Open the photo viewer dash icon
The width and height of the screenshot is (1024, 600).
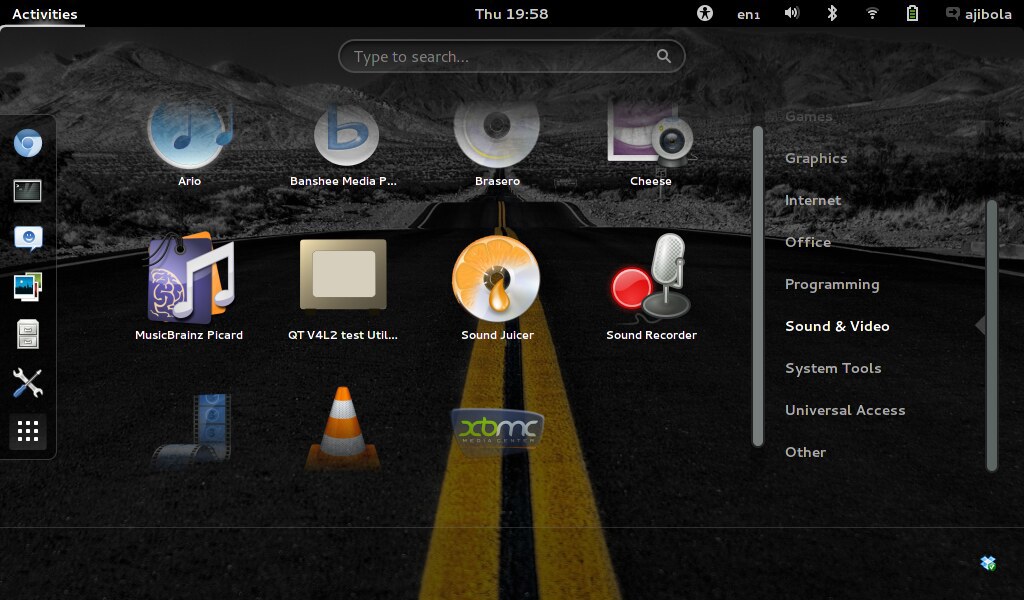coord(28,287)
